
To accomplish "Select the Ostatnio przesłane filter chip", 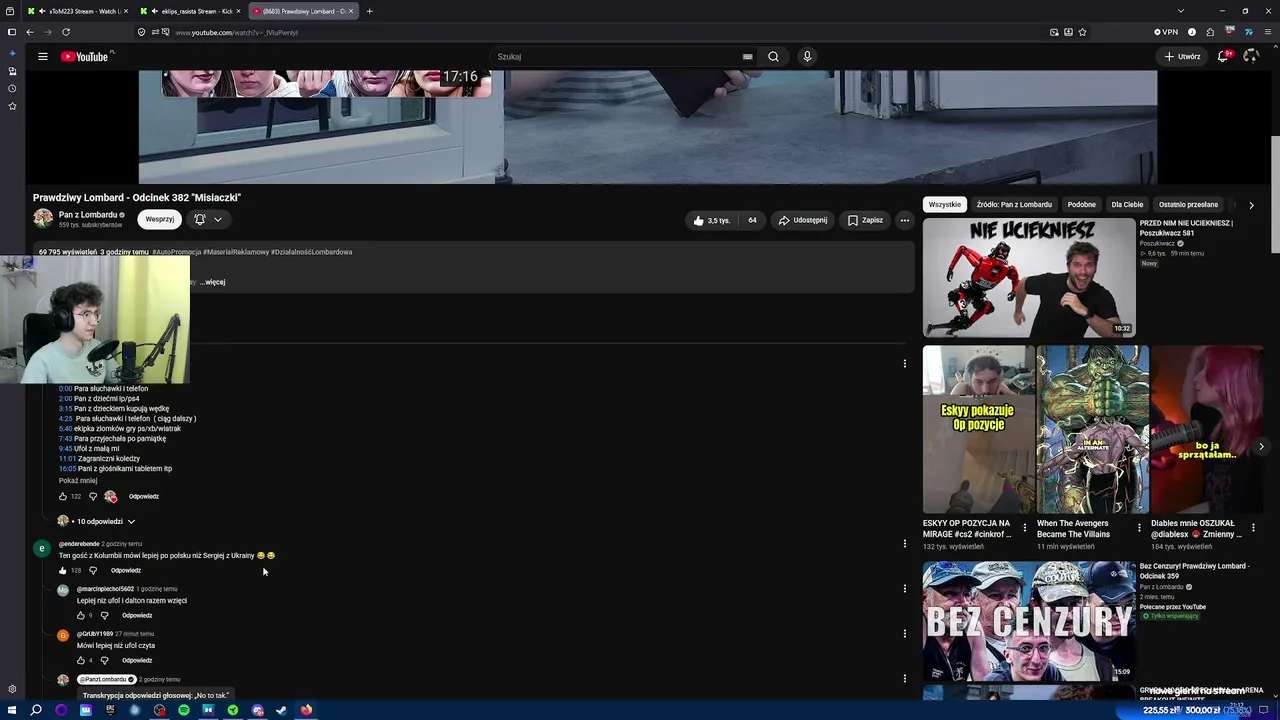I will (1188, 205).
